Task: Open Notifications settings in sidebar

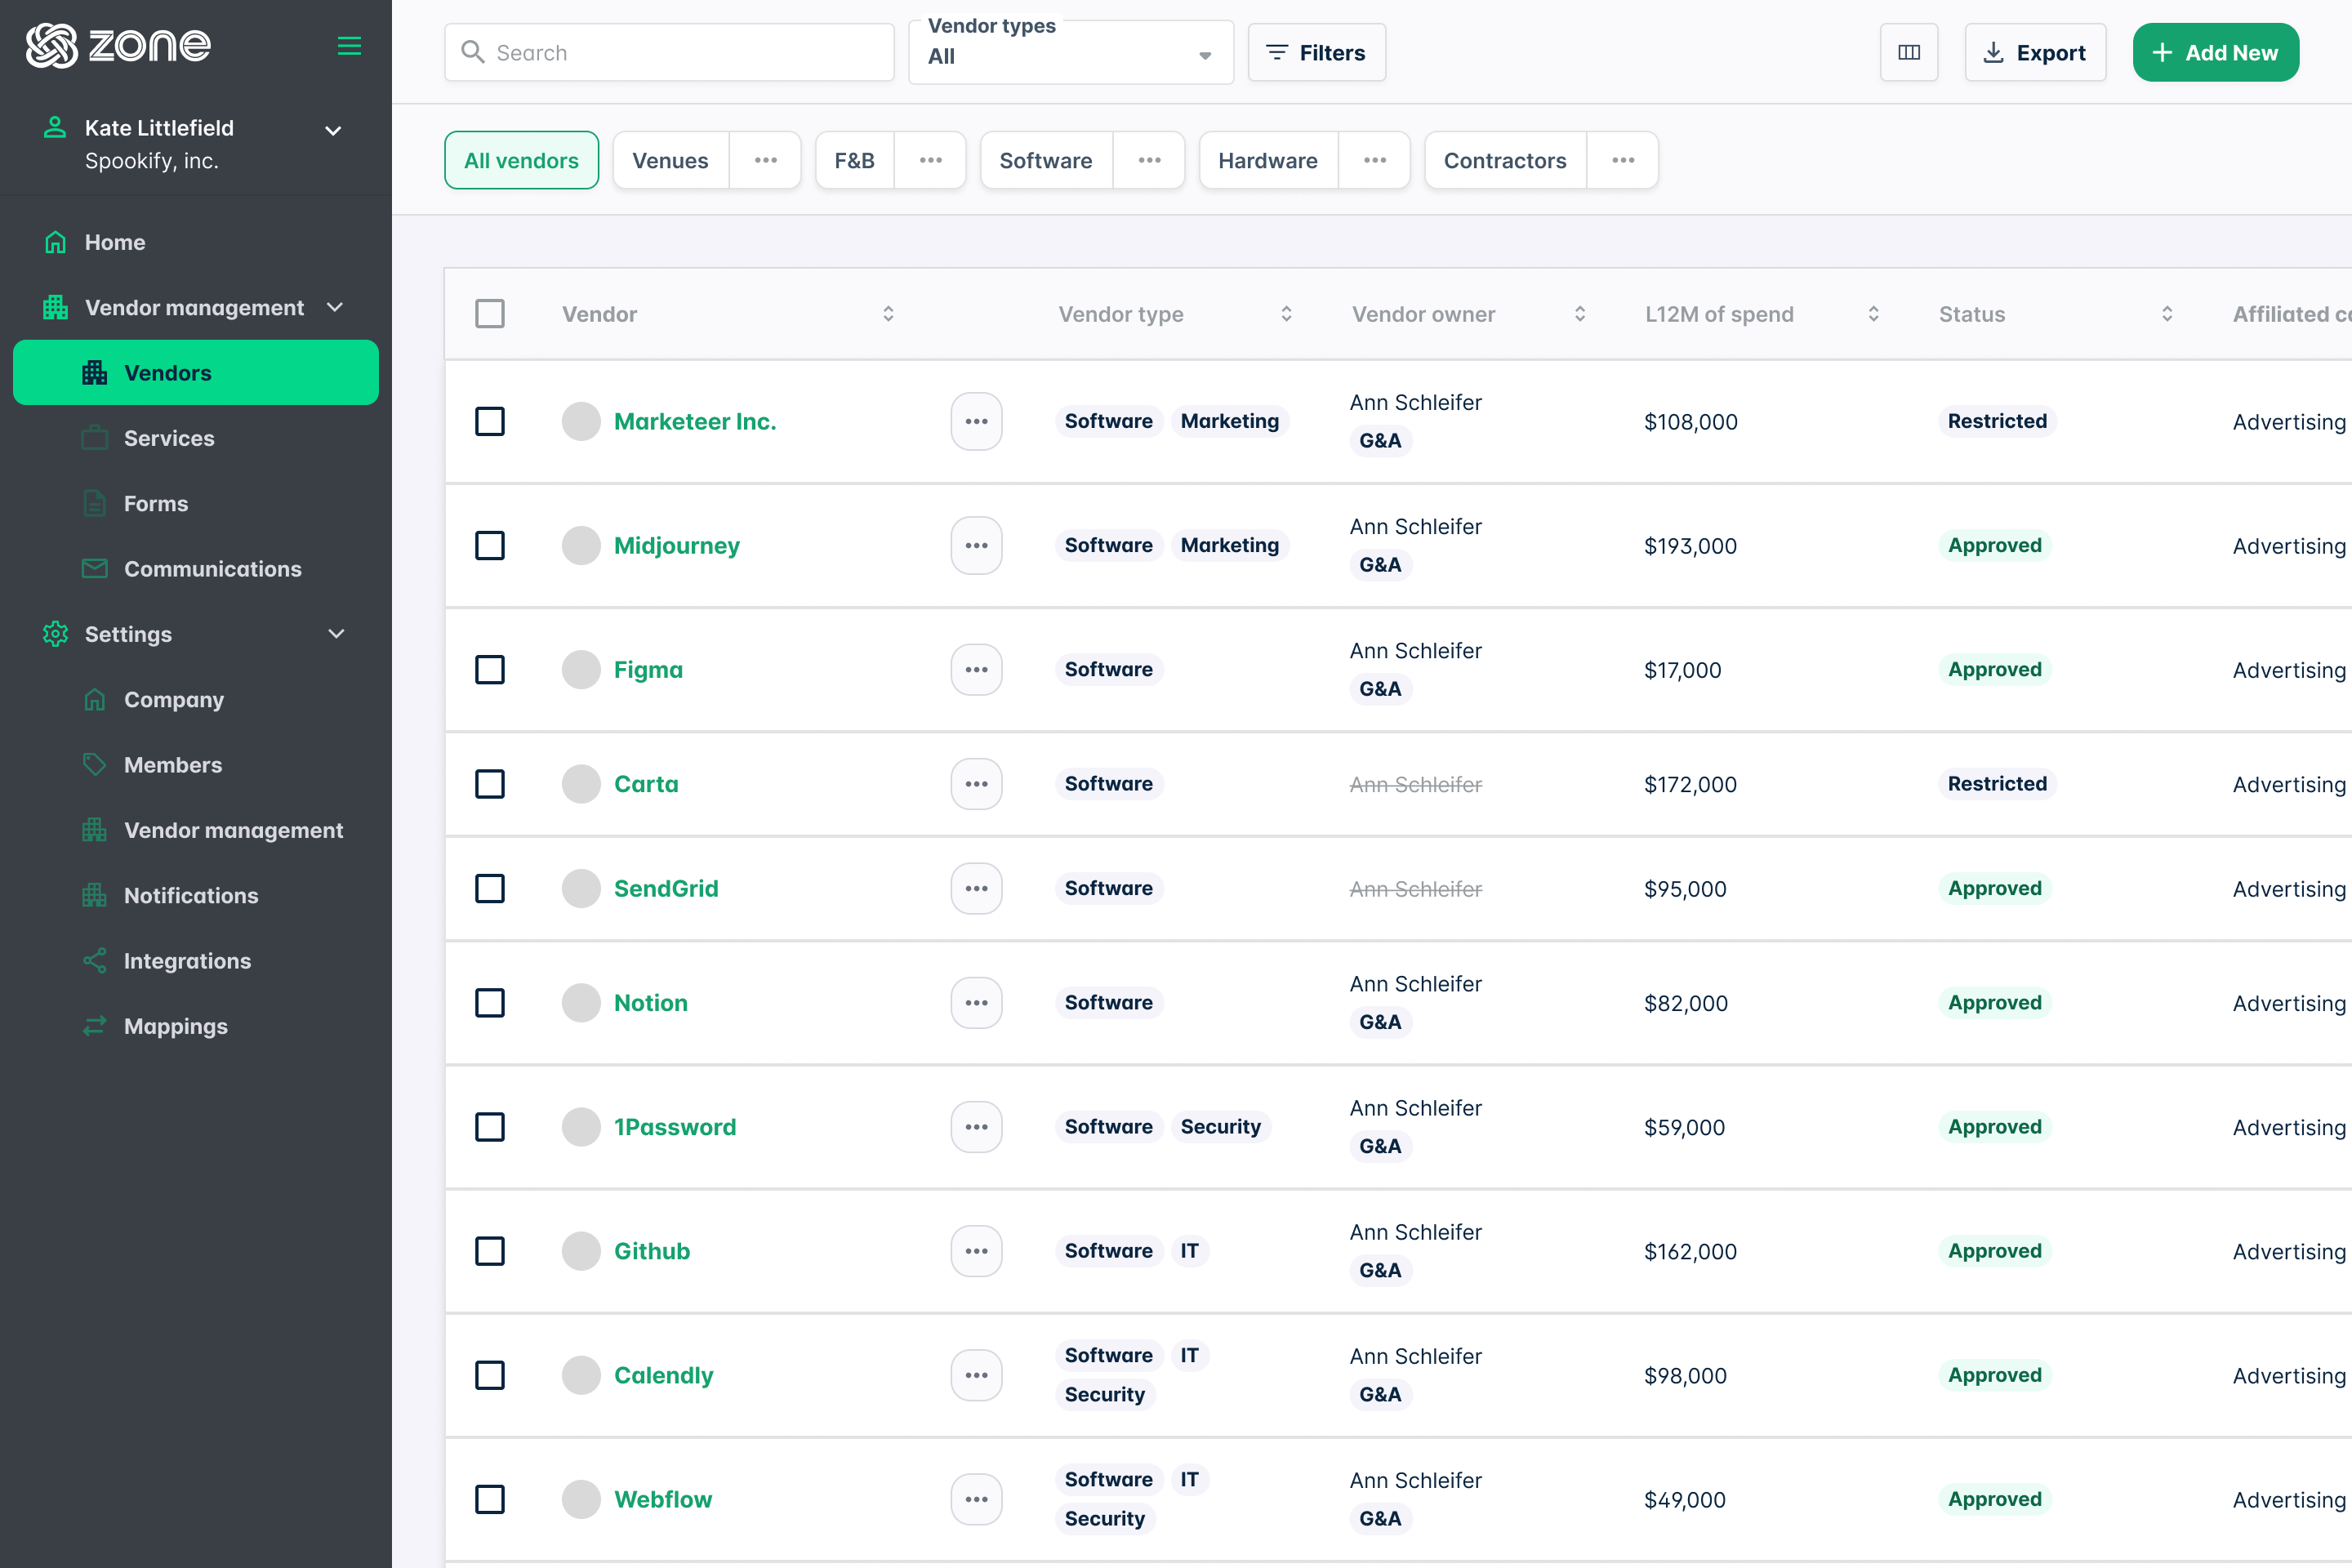Action: point(196,895)
